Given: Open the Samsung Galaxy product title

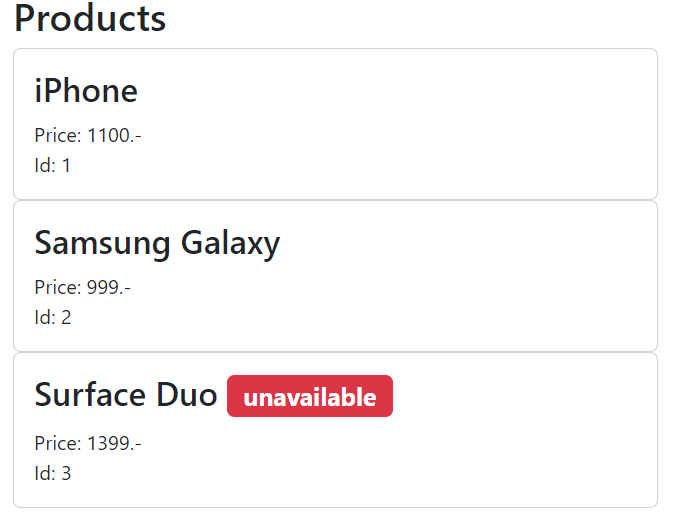Looking at the screenshot, I should [x=157, y=243].
